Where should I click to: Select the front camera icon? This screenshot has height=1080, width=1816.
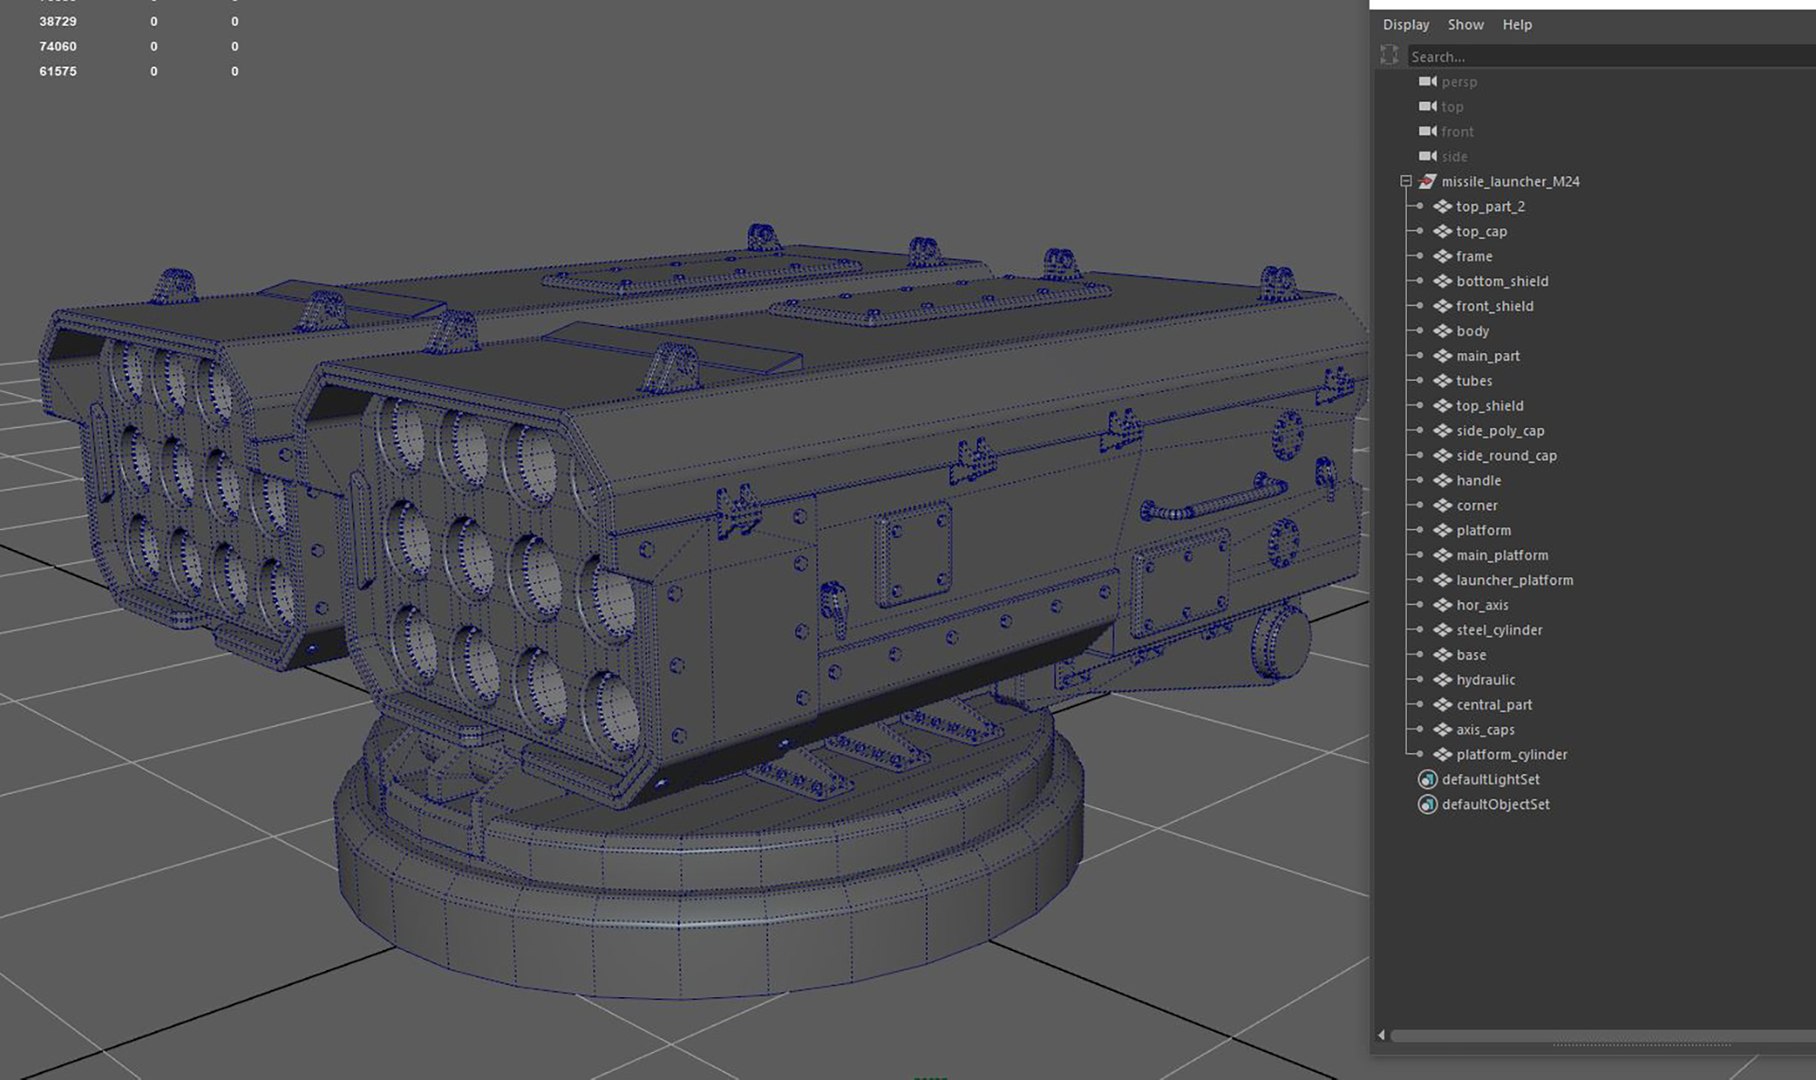point(1428,131)
